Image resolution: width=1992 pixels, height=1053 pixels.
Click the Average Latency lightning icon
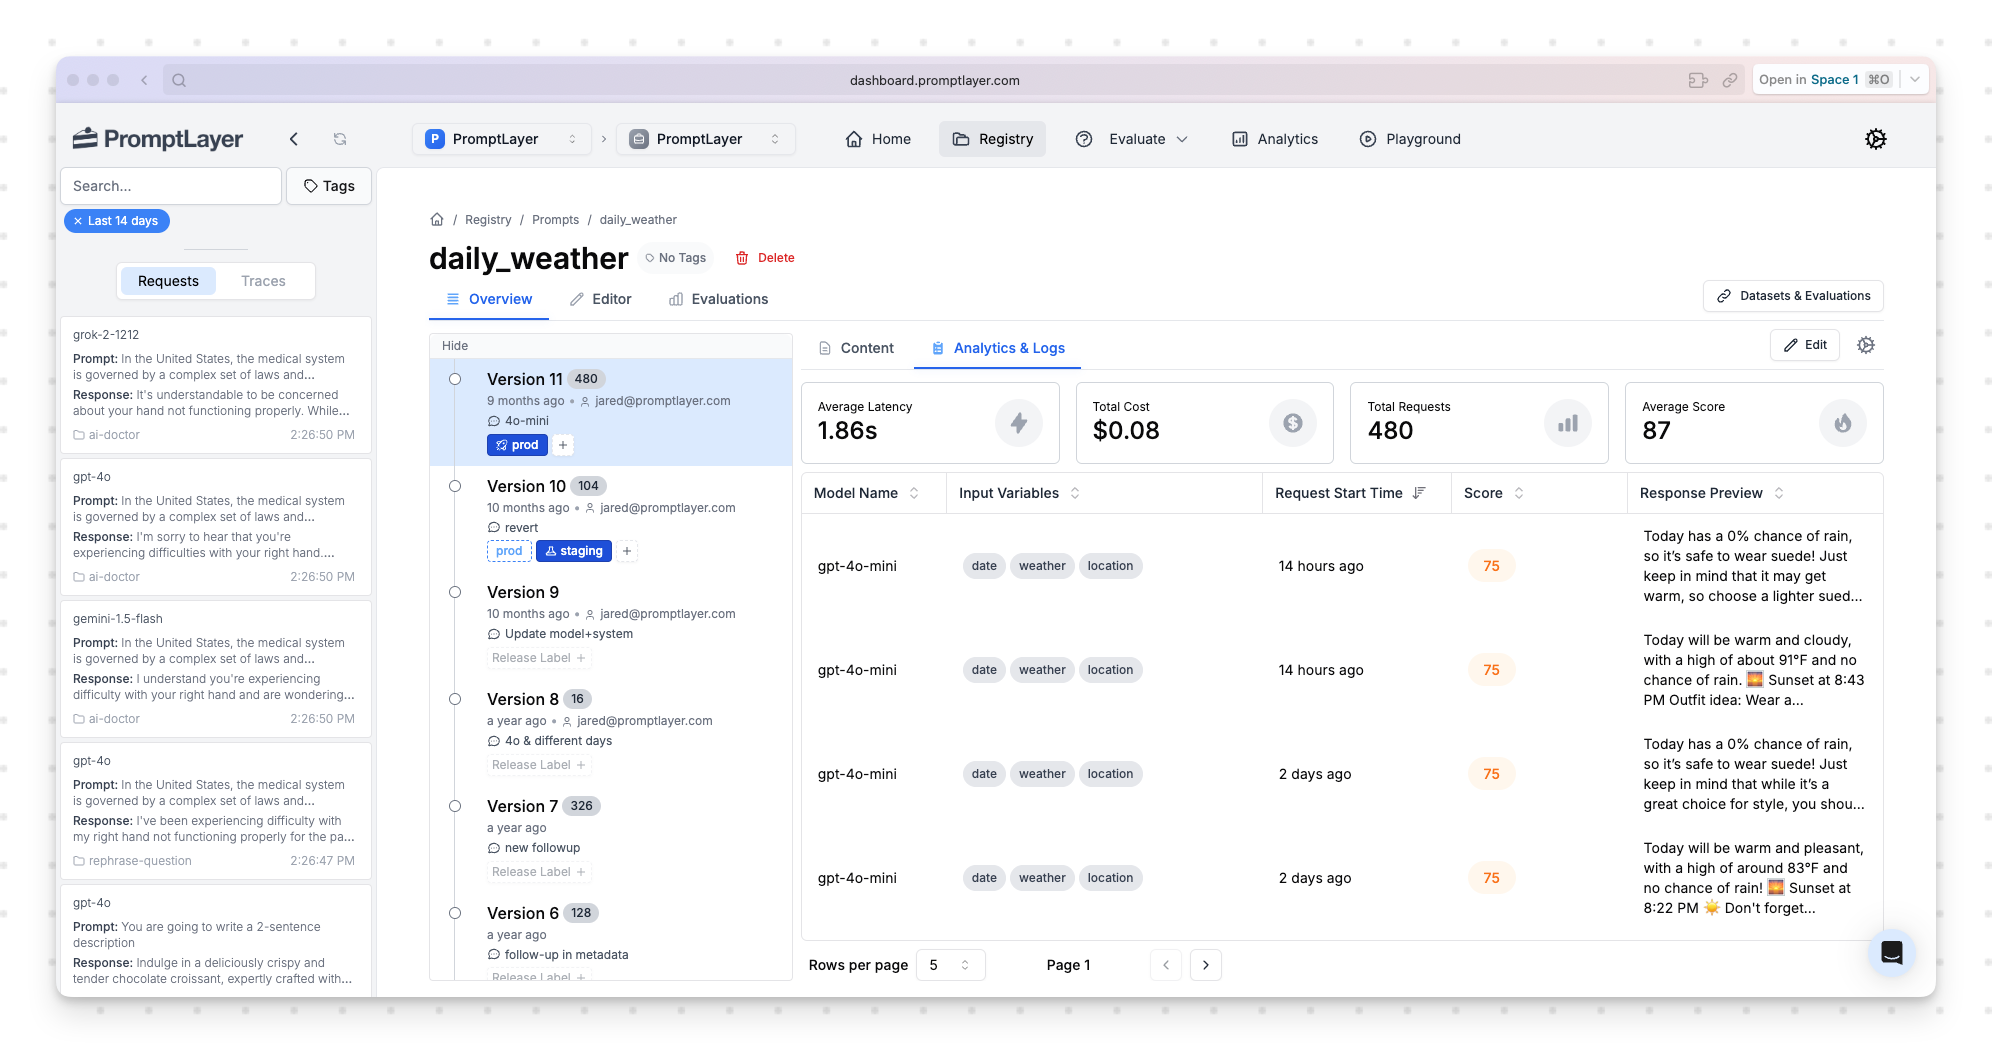coord(1019,423)
